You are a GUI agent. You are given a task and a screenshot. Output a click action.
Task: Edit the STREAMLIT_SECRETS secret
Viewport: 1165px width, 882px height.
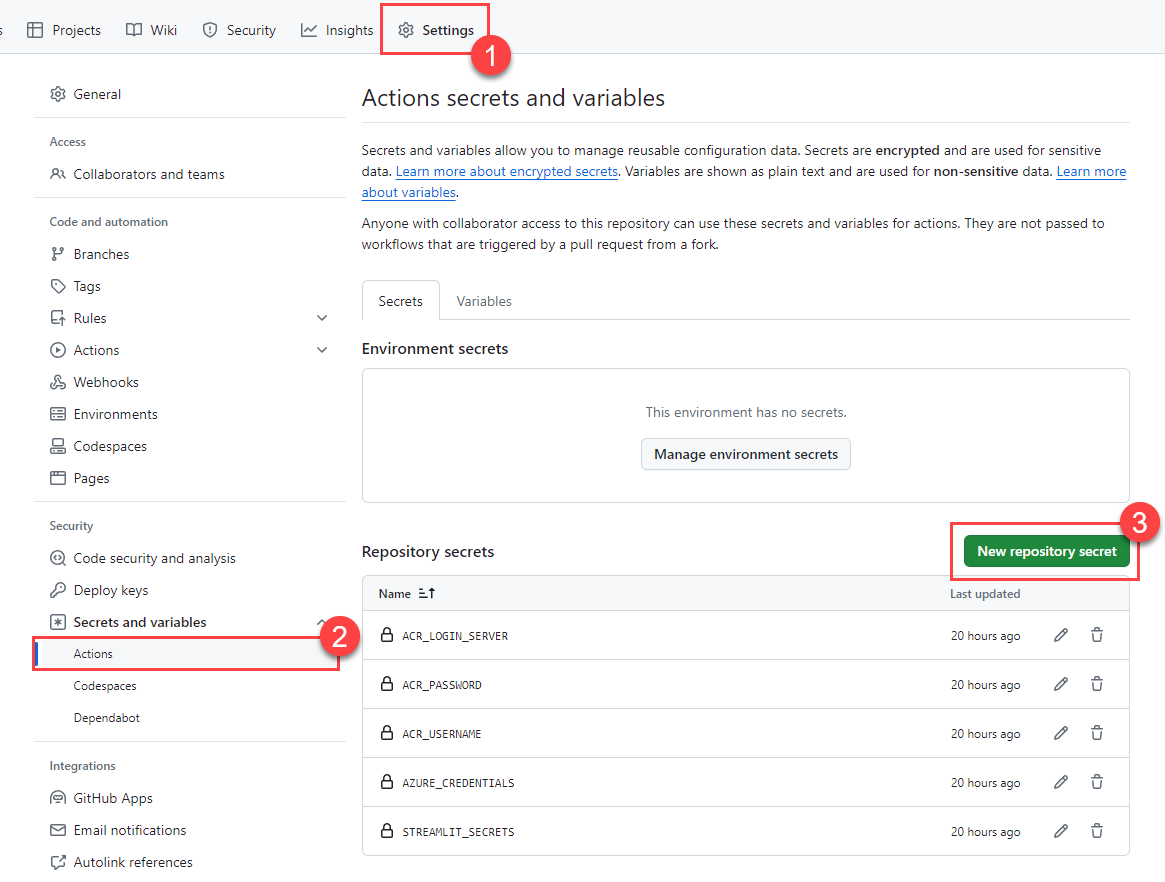(x=1060, y=831)
